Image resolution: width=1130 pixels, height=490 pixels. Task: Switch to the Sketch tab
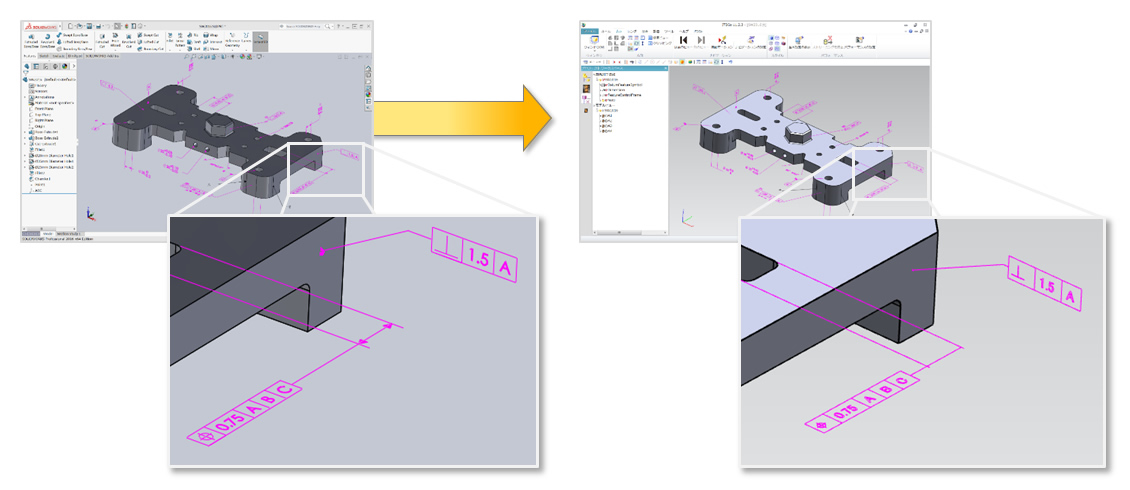coord(44,57)
